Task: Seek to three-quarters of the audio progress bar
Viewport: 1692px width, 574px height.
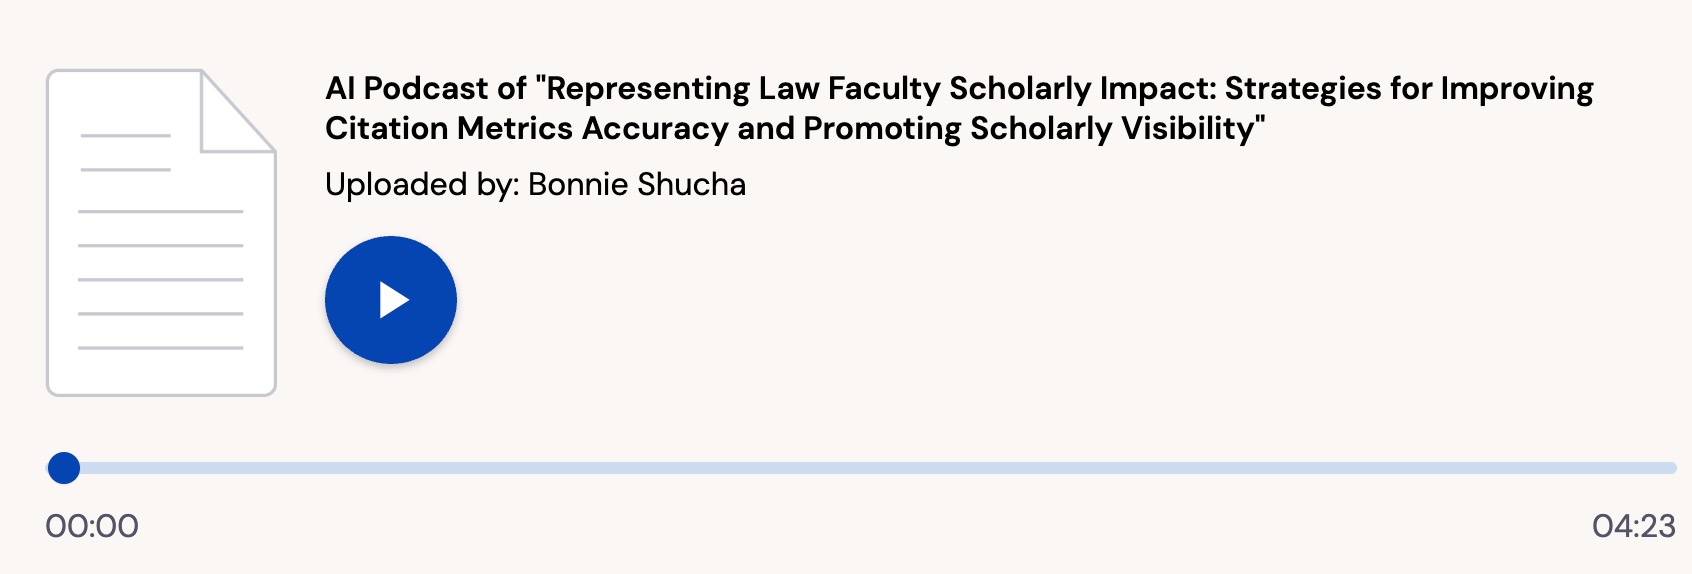Action: click(x=1273, y=468)
